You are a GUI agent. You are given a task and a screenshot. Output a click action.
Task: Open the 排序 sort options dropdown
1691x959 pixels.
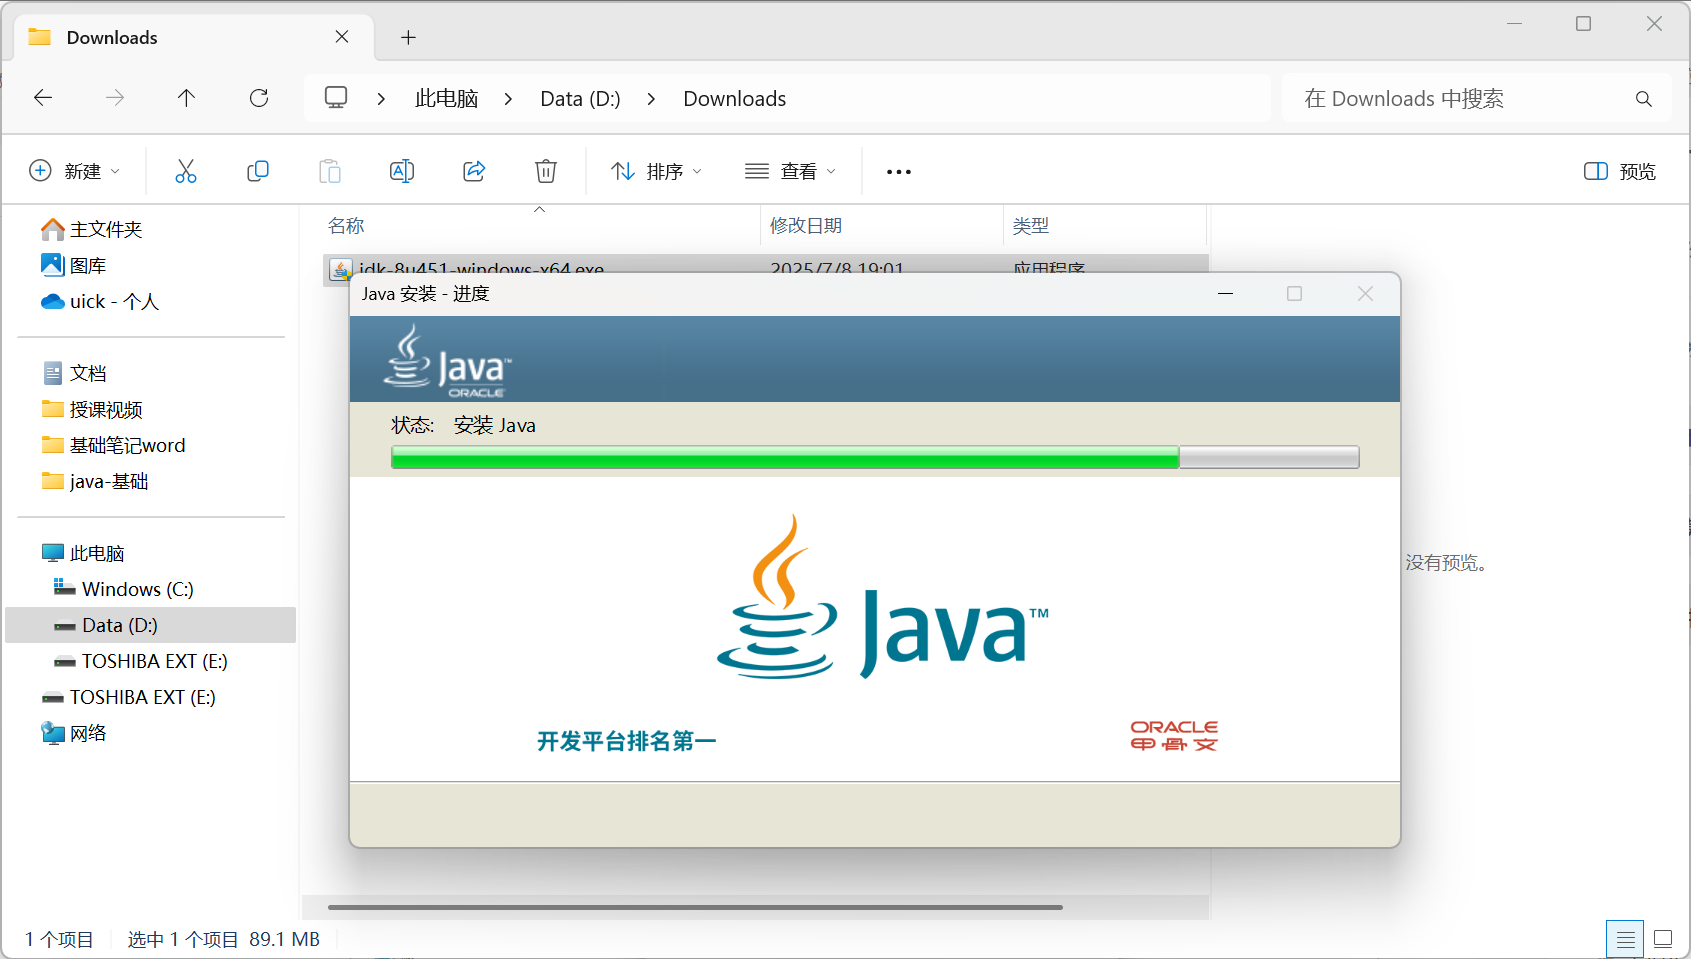coord(655,170)
